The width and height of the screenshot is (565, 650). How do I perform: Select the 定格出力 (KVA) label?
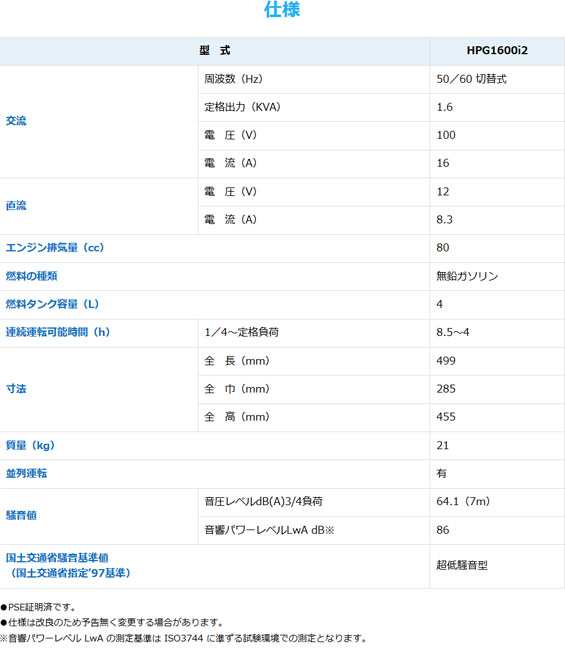click(x=242, y=107)
